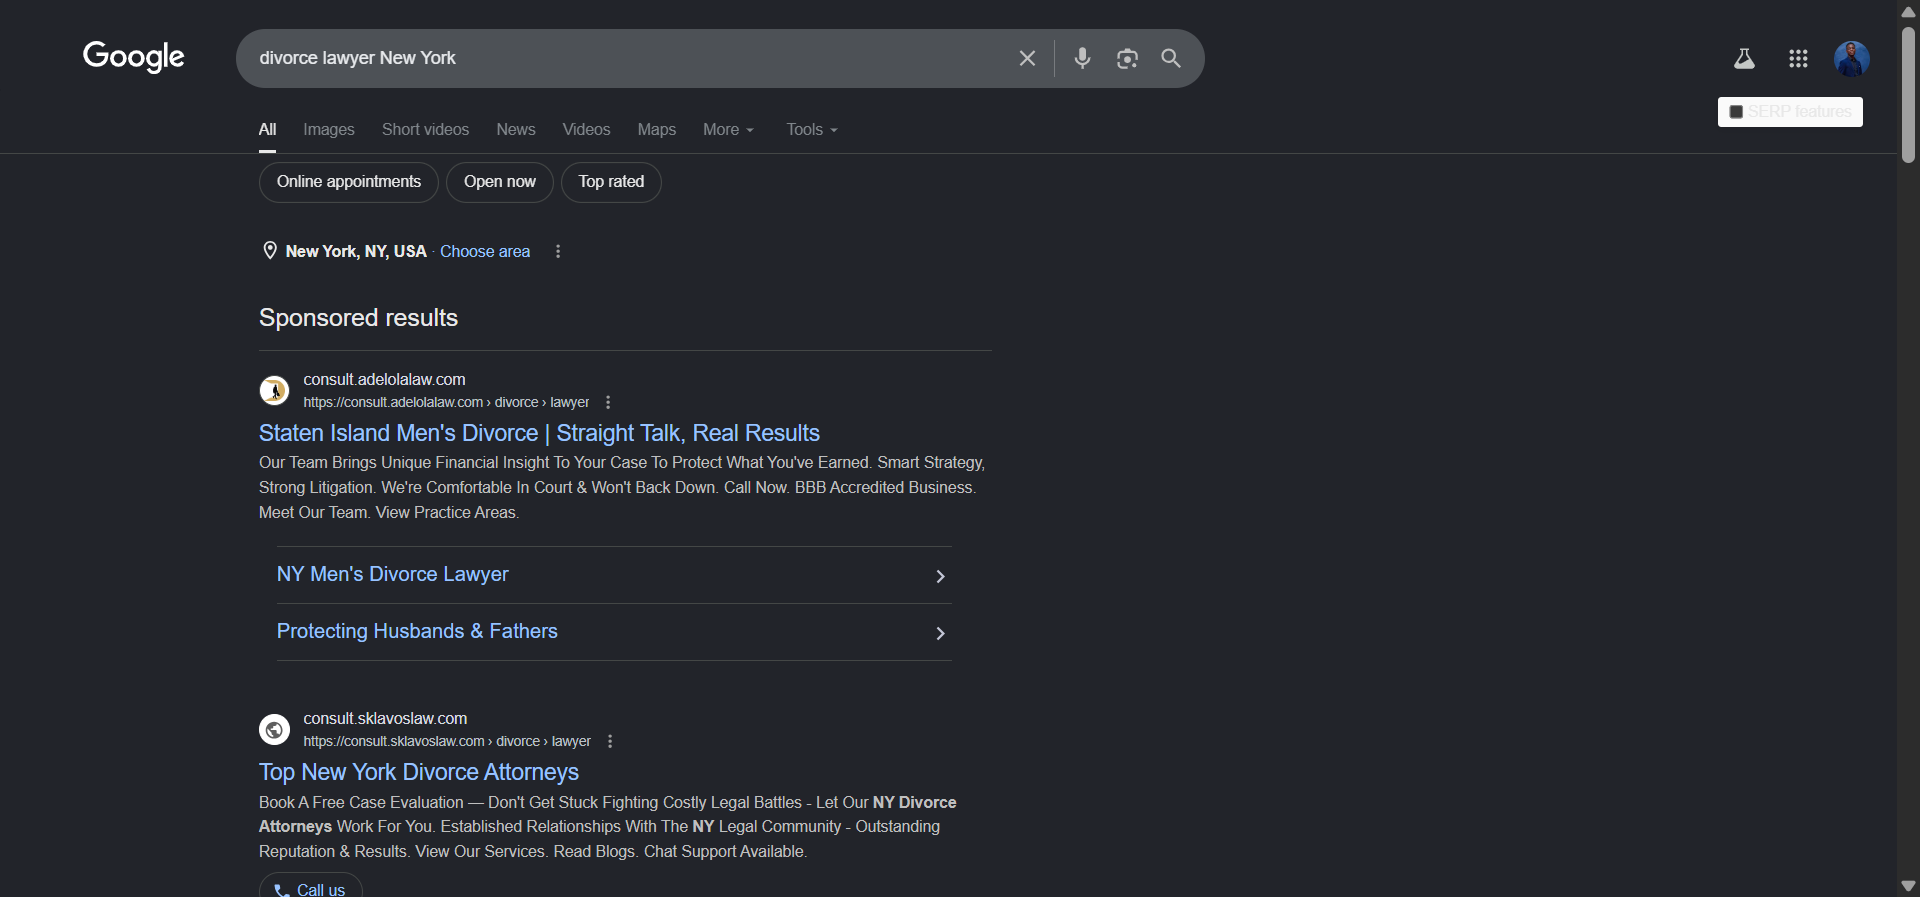
Task: Click the consult.sklavoslaw.com site name
Action: (385, 718)
